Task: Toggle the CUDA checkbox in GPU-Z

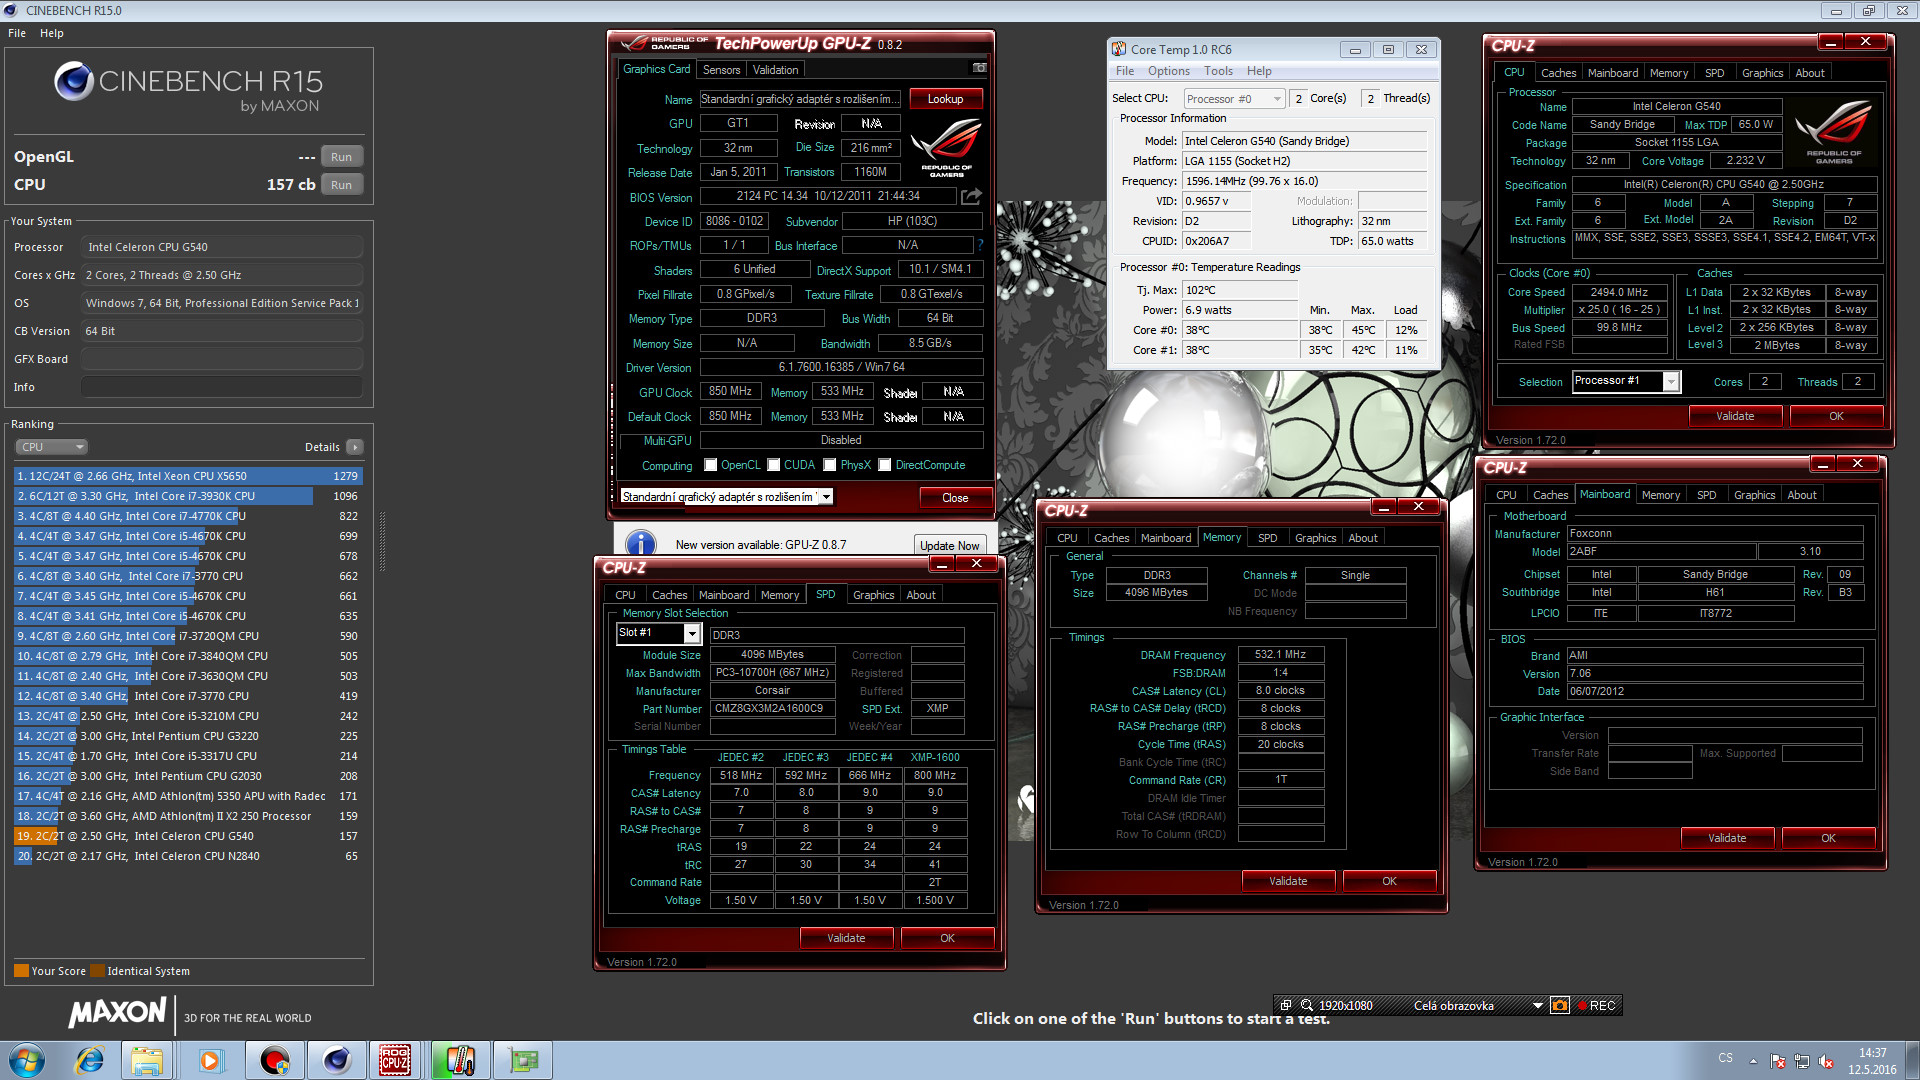Action: (x=774, y=465)
